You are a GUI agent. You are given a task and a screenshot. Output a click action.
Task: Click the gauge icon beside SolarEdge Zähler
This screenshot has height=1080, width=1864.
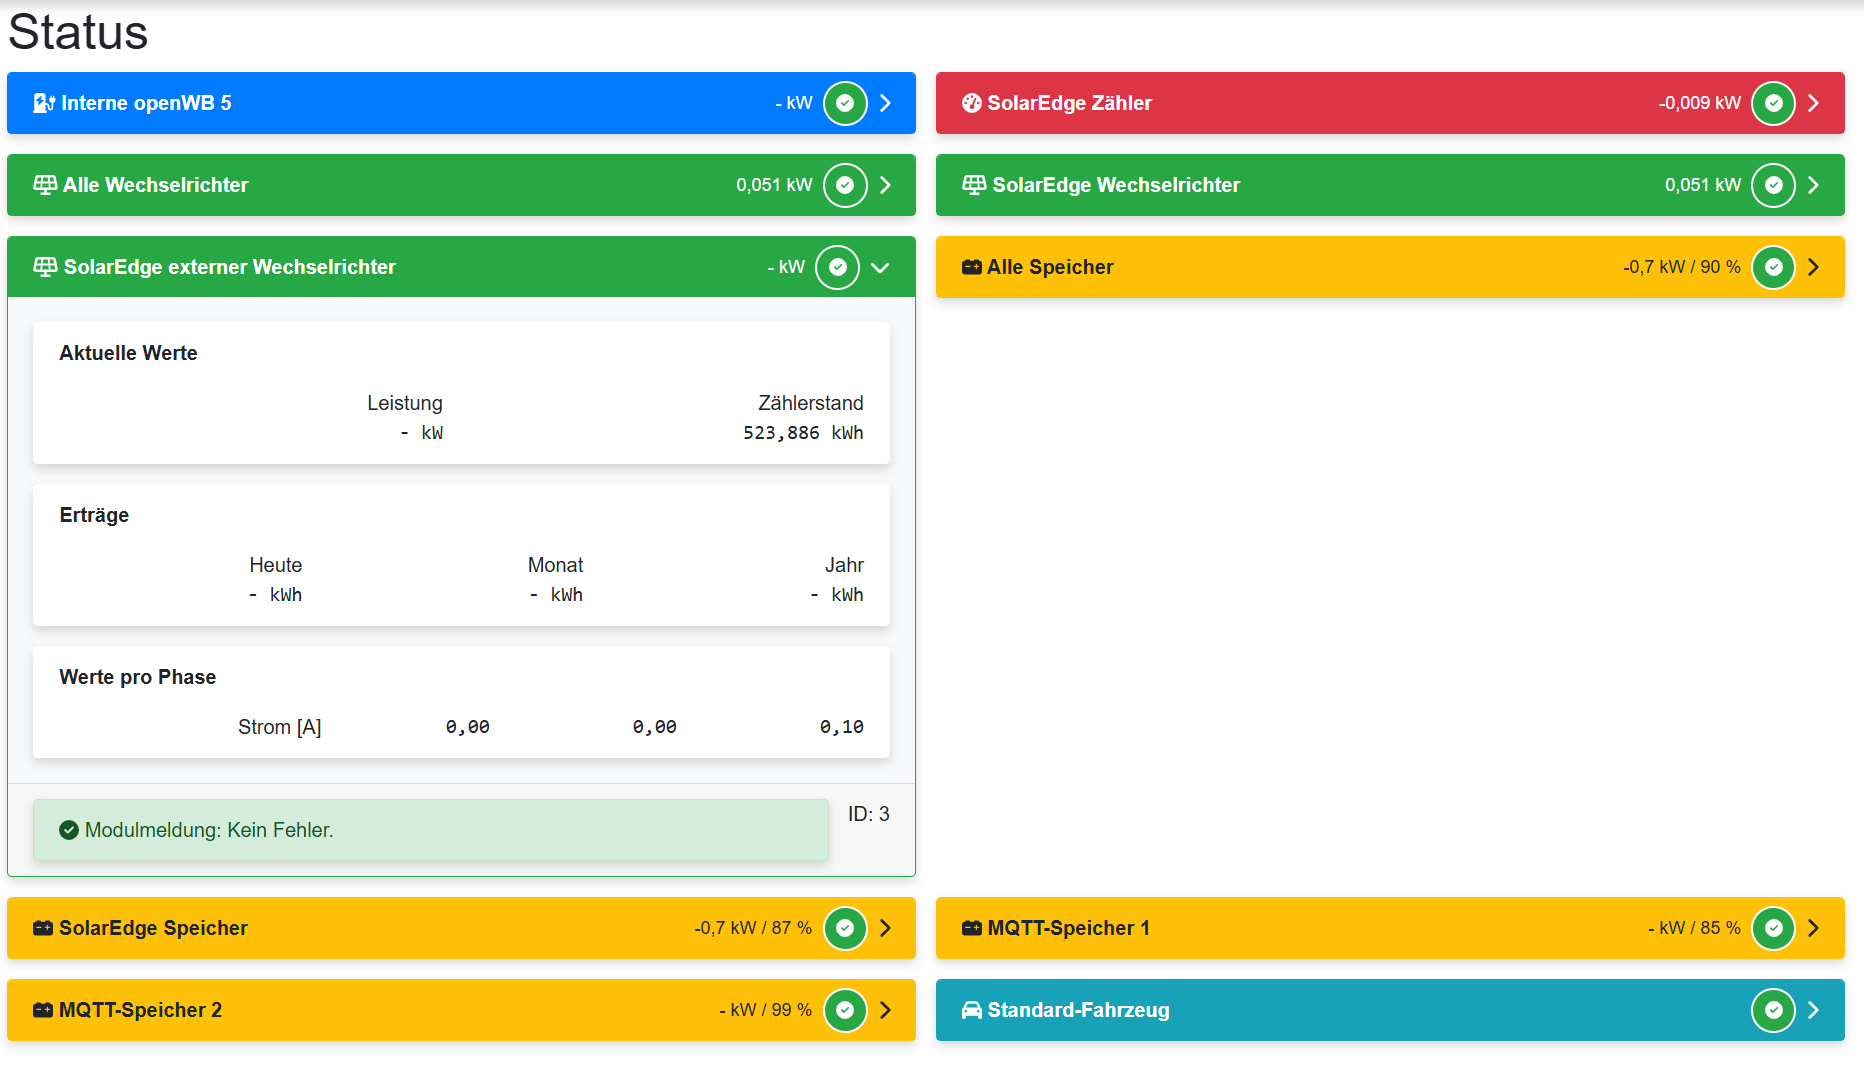click(x=971, y=103)
